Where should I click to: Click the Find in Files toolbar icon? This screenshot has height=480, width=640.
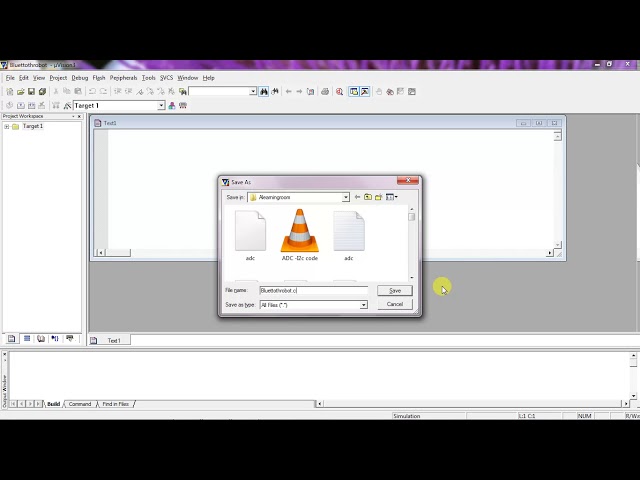(x=182, y=92)
